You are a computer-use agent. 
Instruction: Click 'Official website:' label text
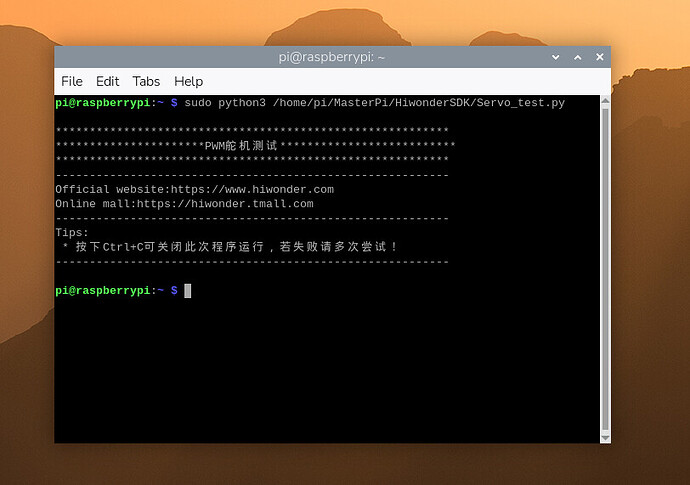tap(113, 190)
